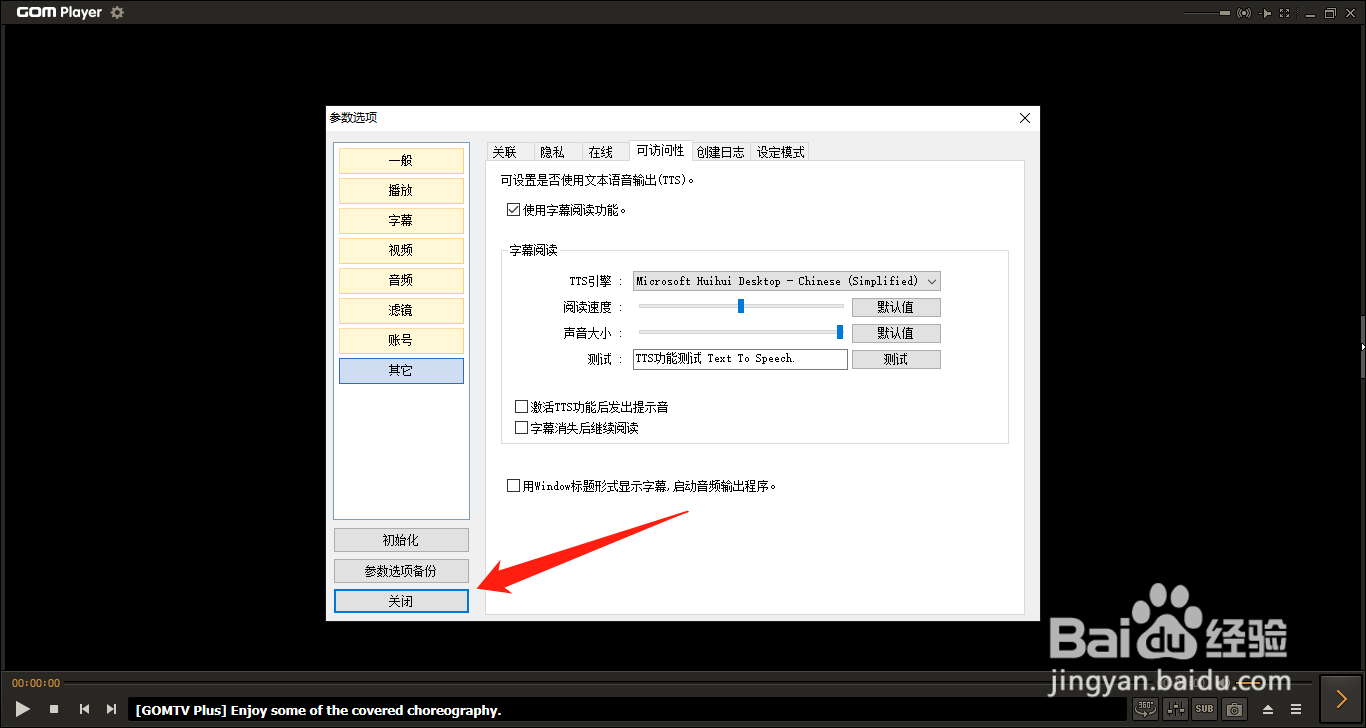Switch to 关联 tab

click(x=505, y=152)
